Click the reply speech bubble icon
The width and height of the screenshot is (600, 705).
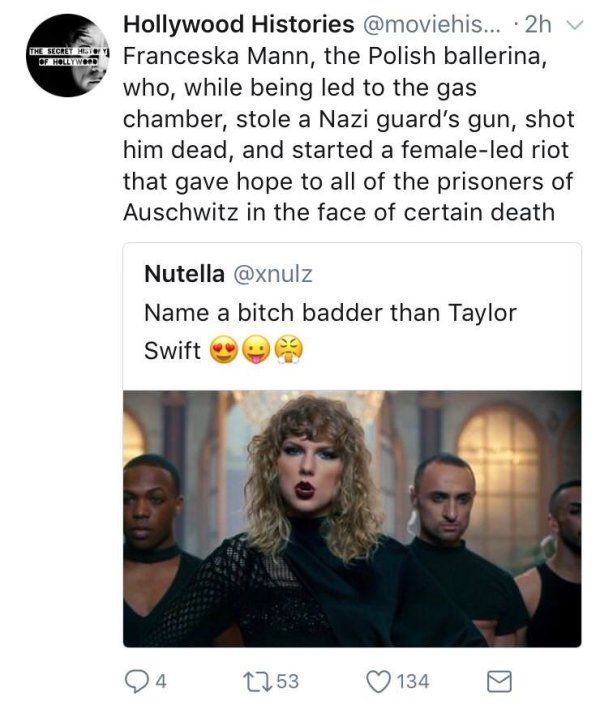(x=134, y=681)
